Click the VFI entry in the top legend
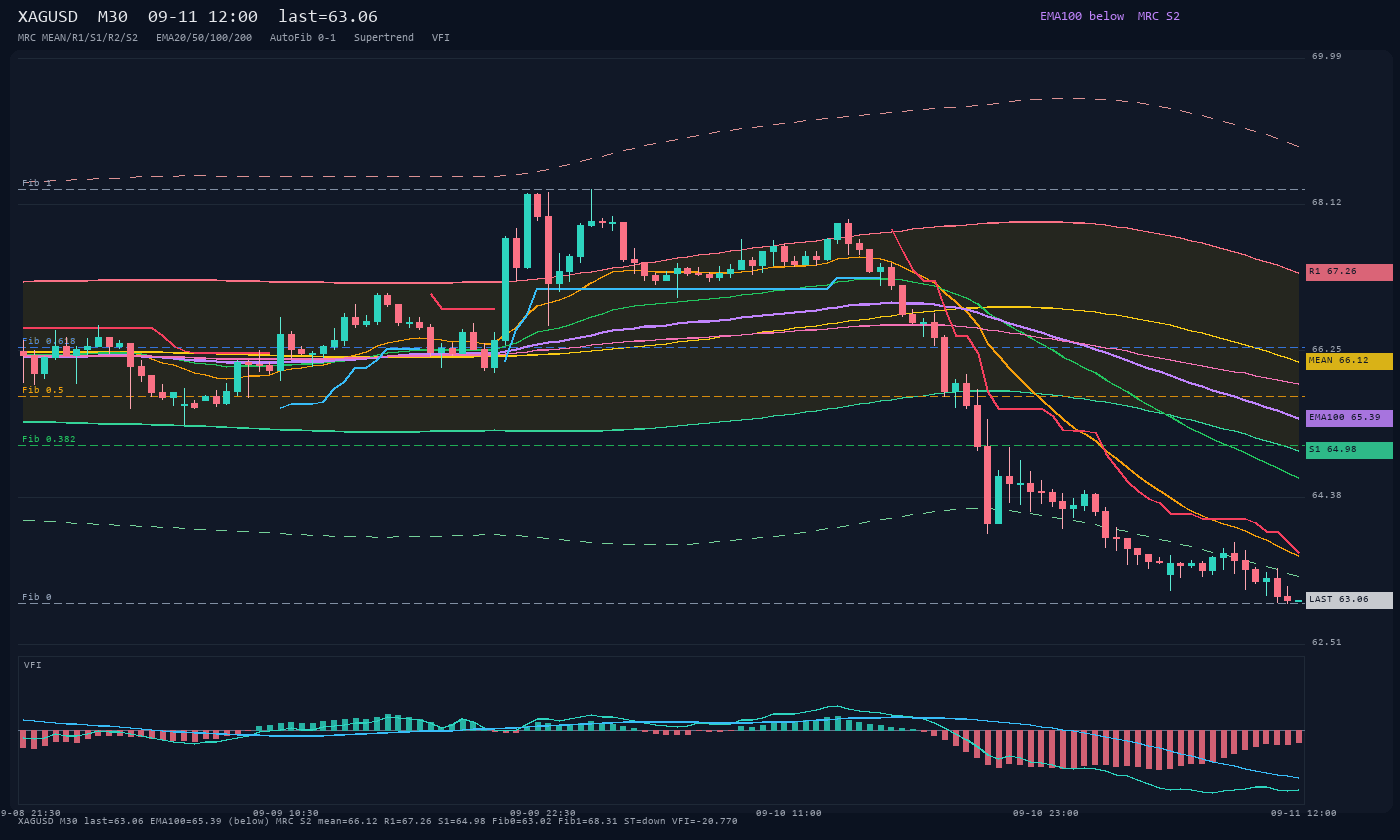The width and height of the screenshot is (1400, 840). (x=441, y=38)
